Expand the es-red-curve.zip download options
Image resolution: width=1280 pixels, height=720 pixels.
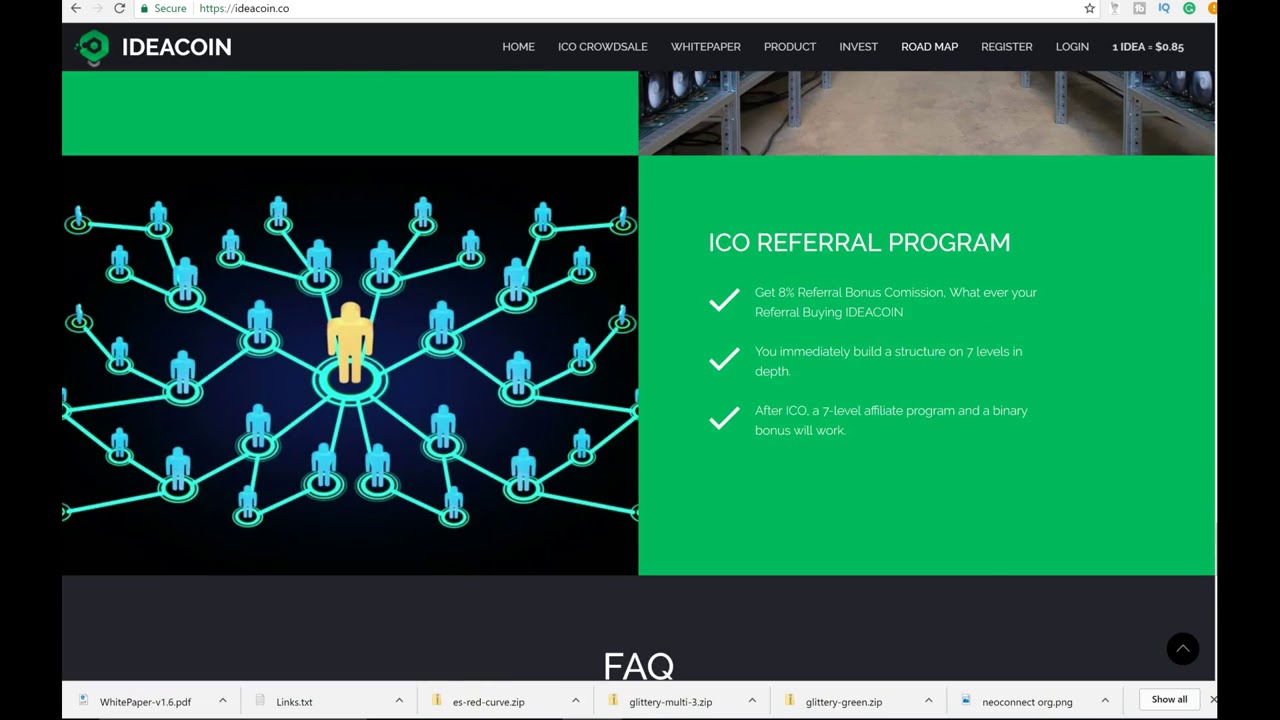pyautogui.click(x=575, y=701)
